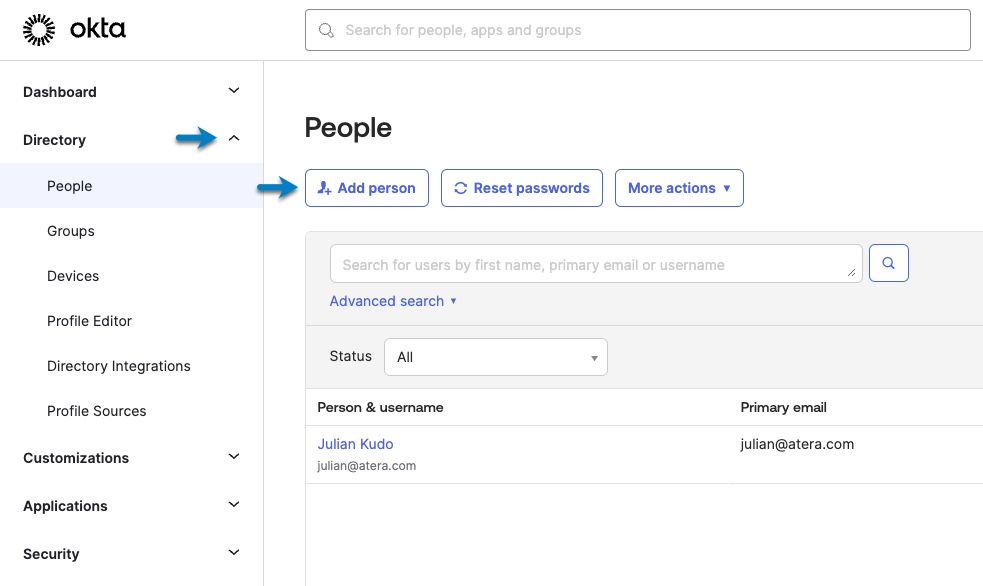Screen dimensions: 983x586
Task: Click the Customizations sidebar heading
Action: click(76, 458)
